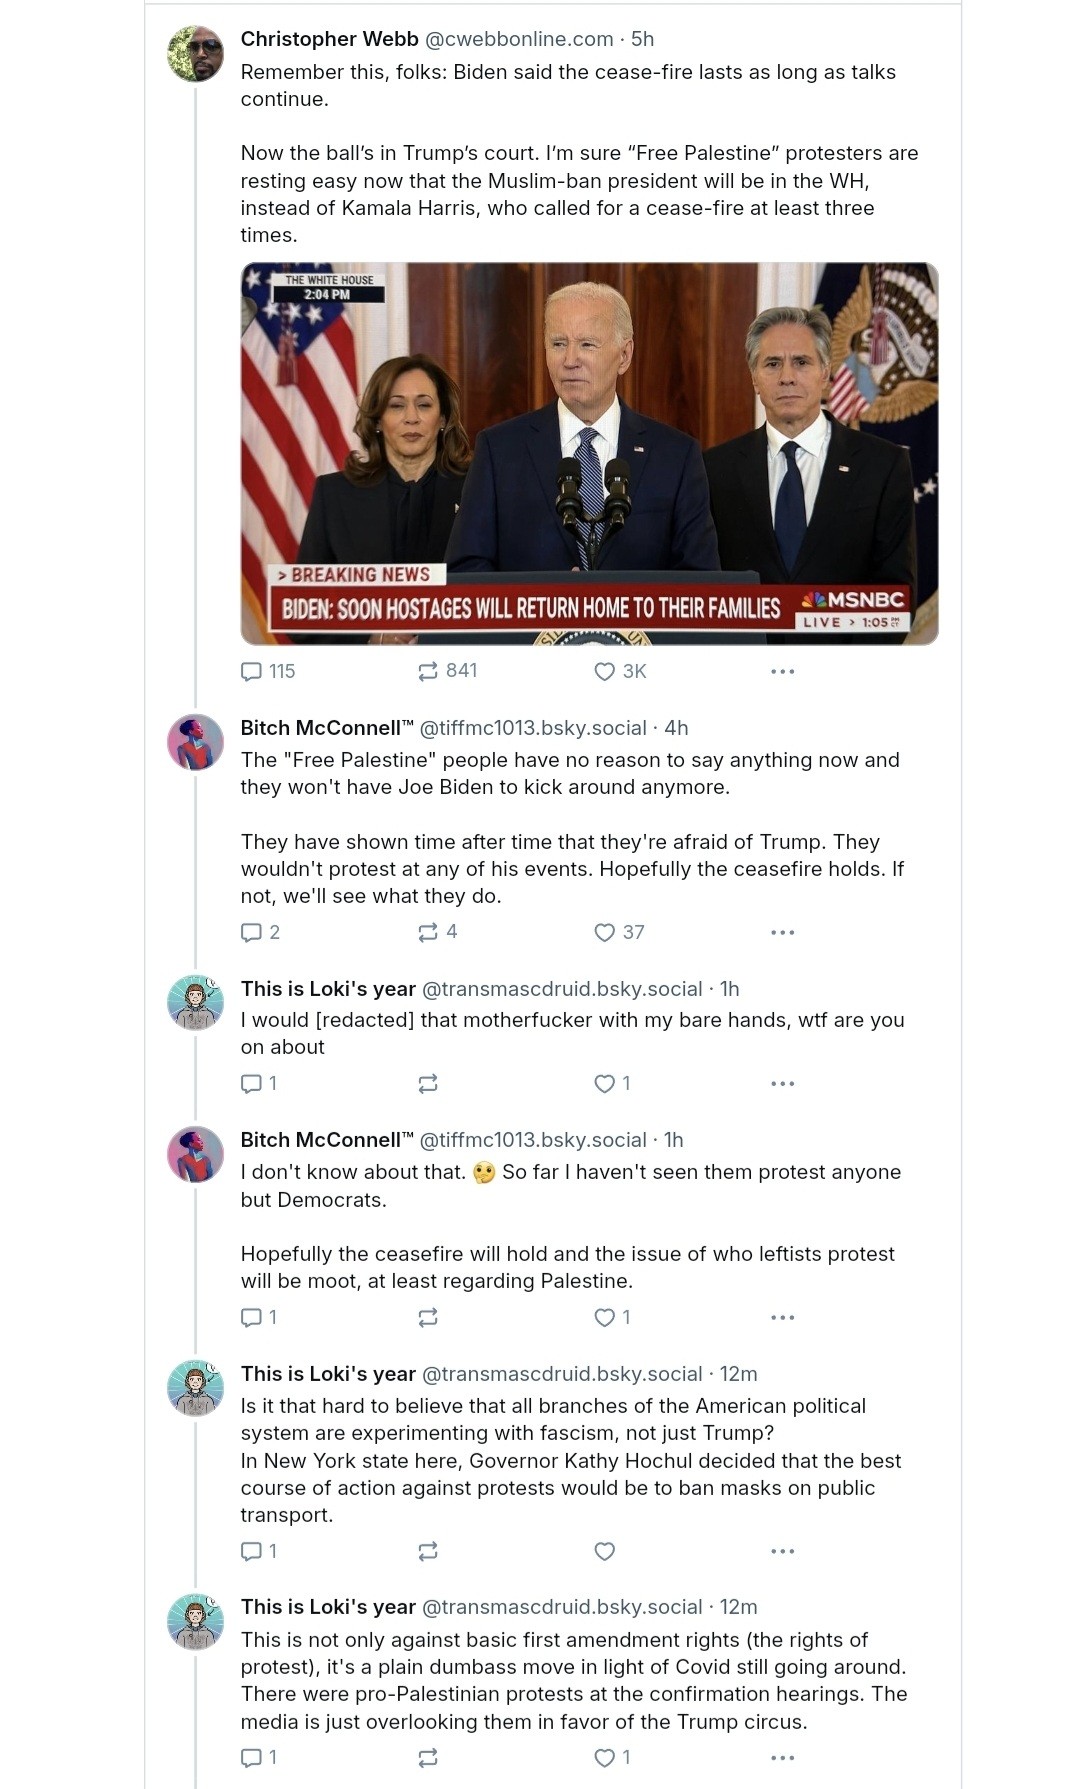Reply to the 'bare hands' post by Loki
This screenshot has height=1789, width=1080.
click(x=251, y=1083)
